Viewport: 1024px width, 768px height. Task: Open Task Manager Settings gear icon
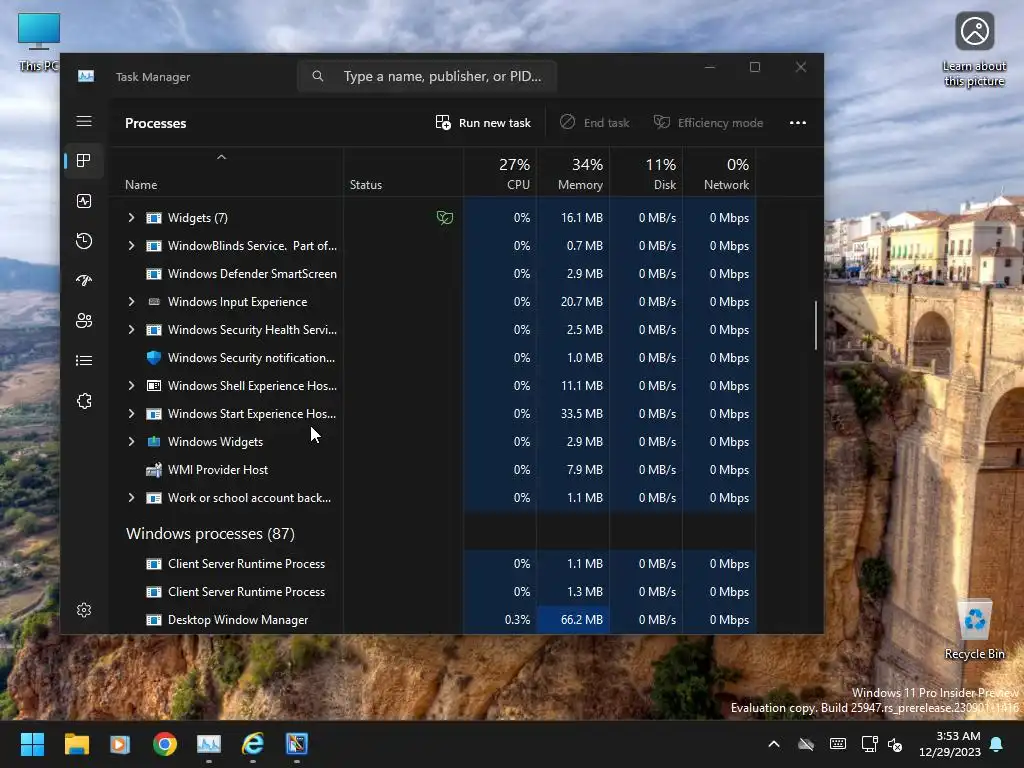pos(84,610)
